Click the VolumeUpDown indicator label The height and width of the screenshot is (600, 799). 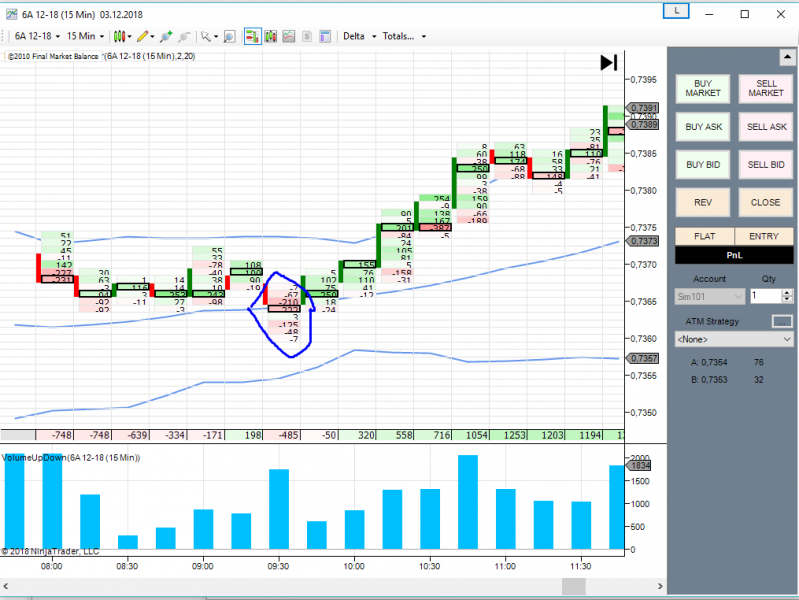click(x=71, y=458)
